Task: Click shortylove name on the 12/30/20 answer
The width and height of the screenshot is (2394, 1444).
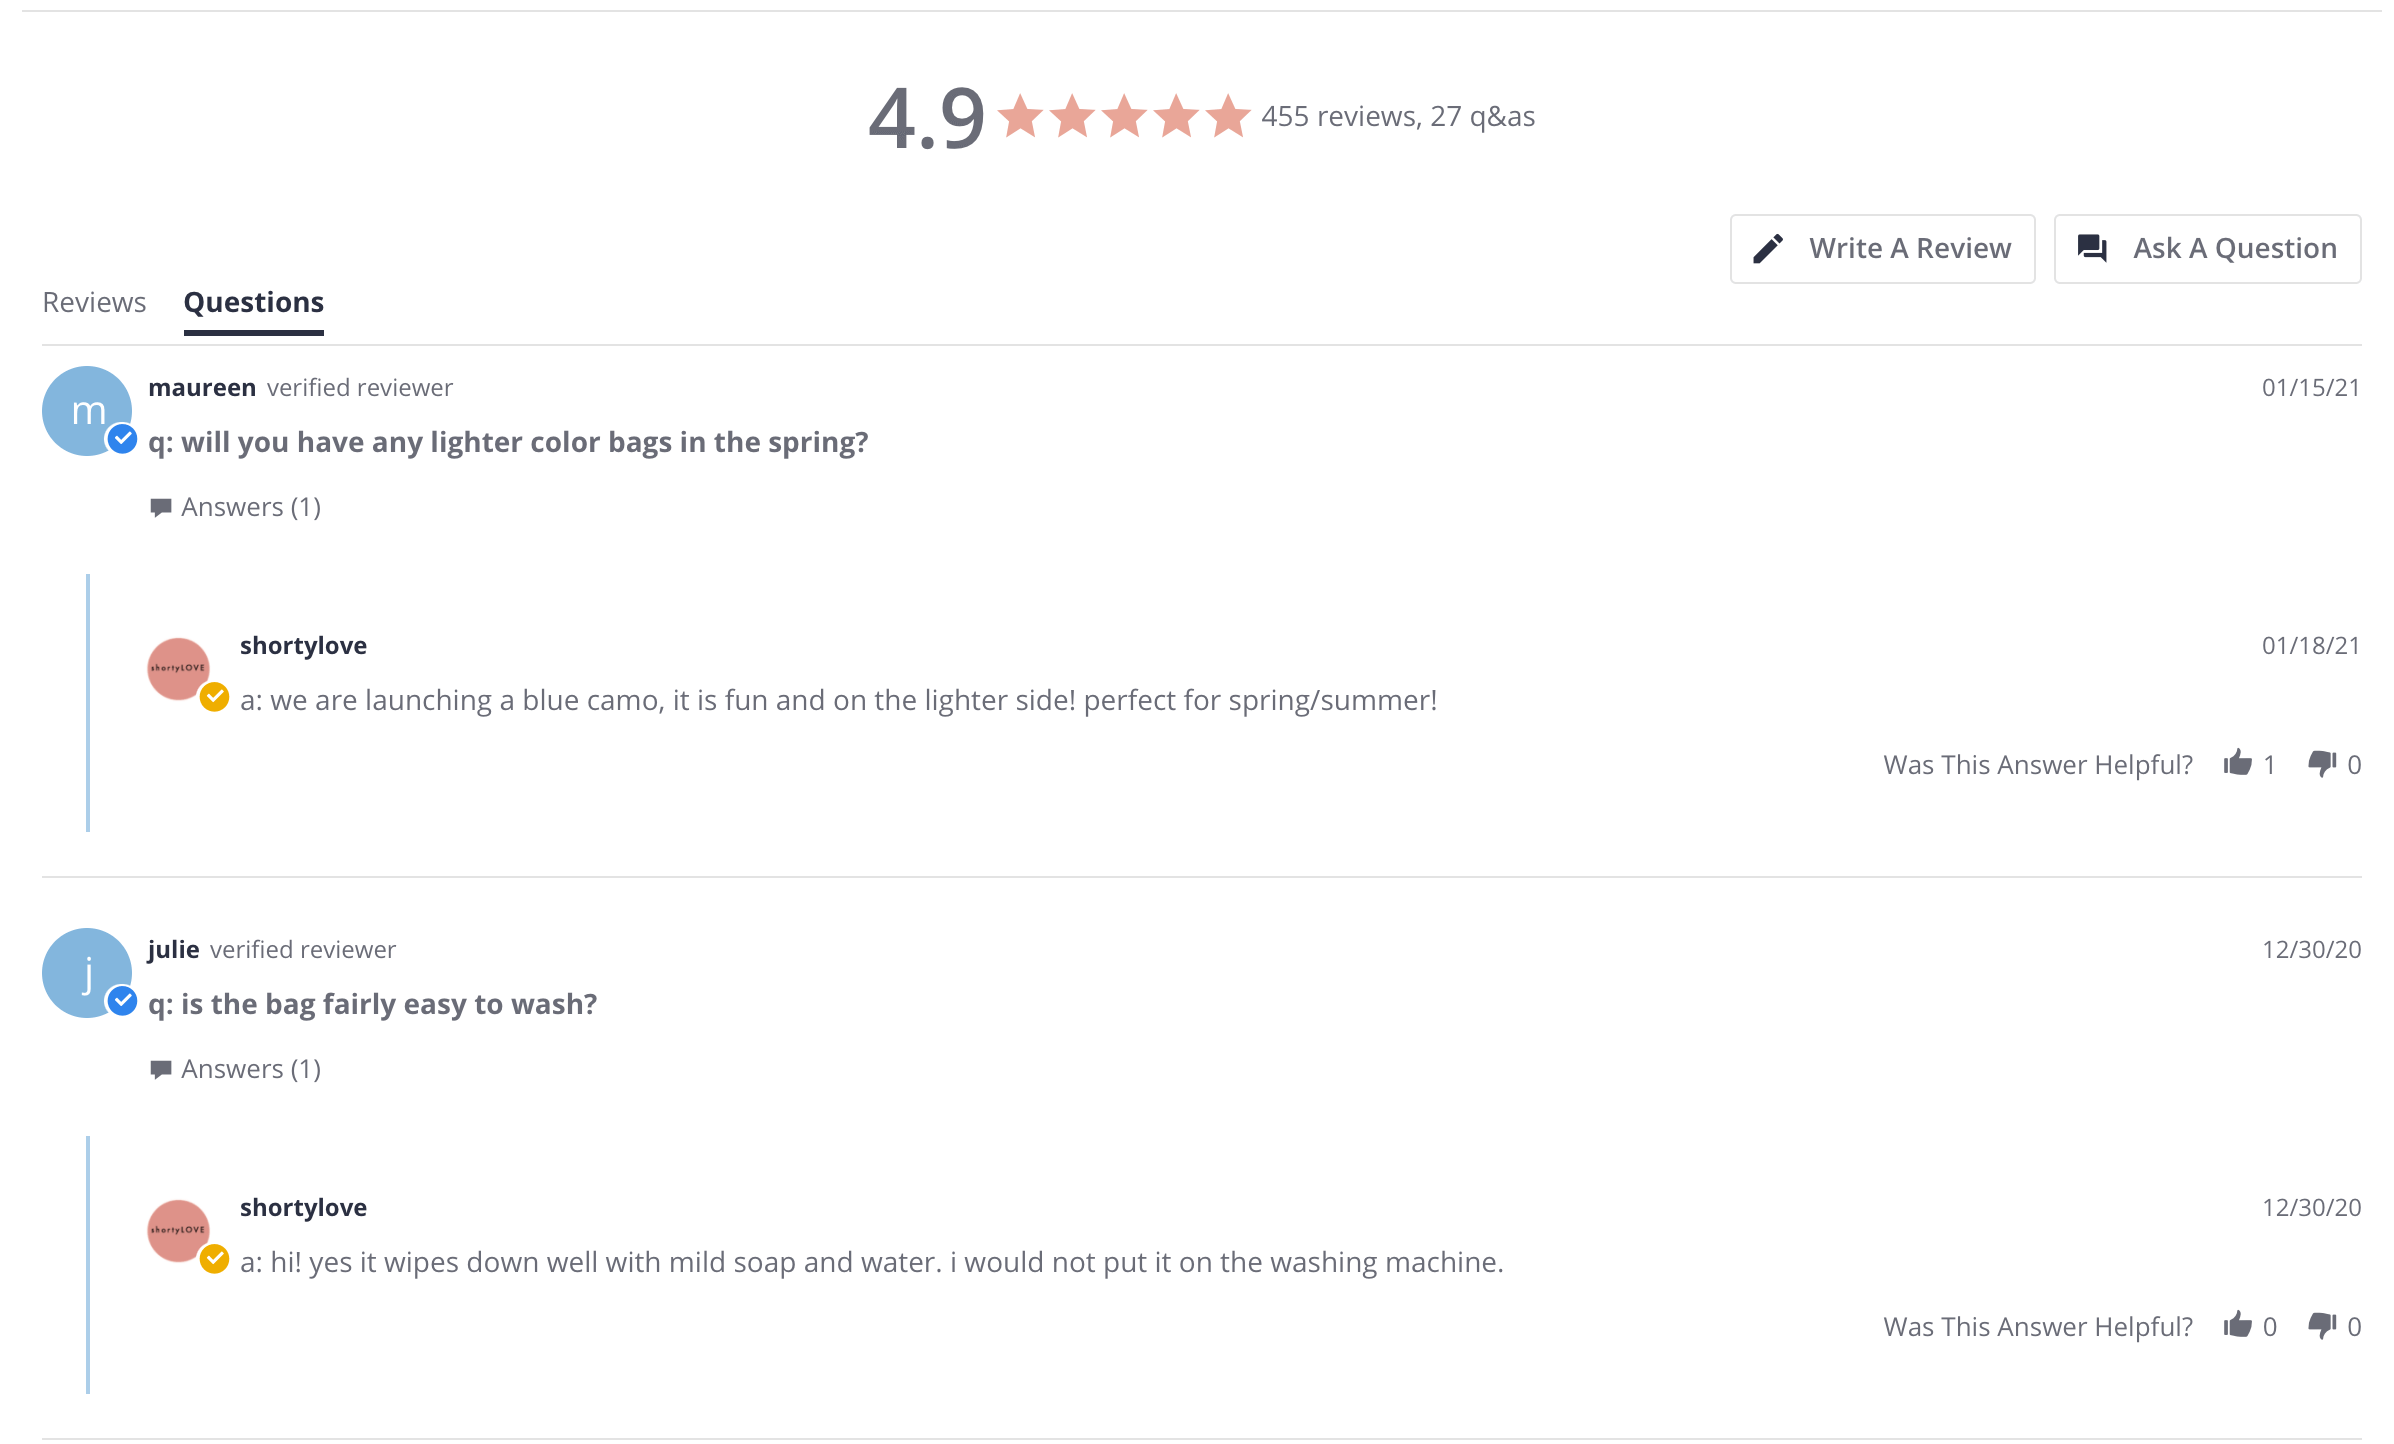Action: (303, 1208)
